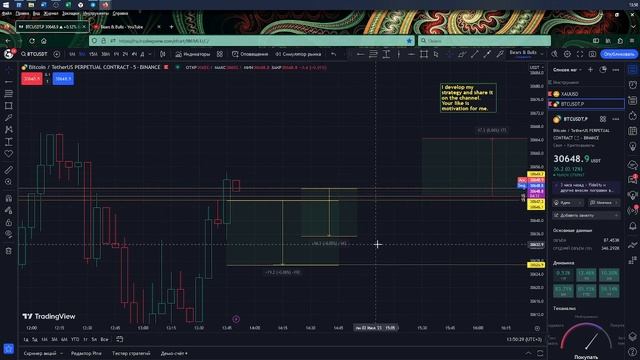
Task: Select the vertical line tool in favorites toolbar
Action: (398, 54)
